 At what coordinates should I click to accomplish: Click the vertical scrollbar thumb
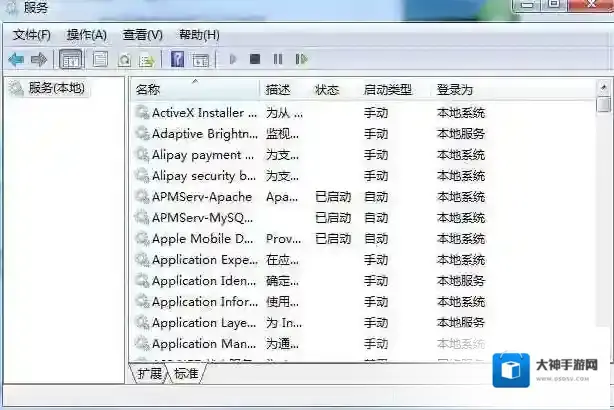pyautogui.click(x=604, y=105)
